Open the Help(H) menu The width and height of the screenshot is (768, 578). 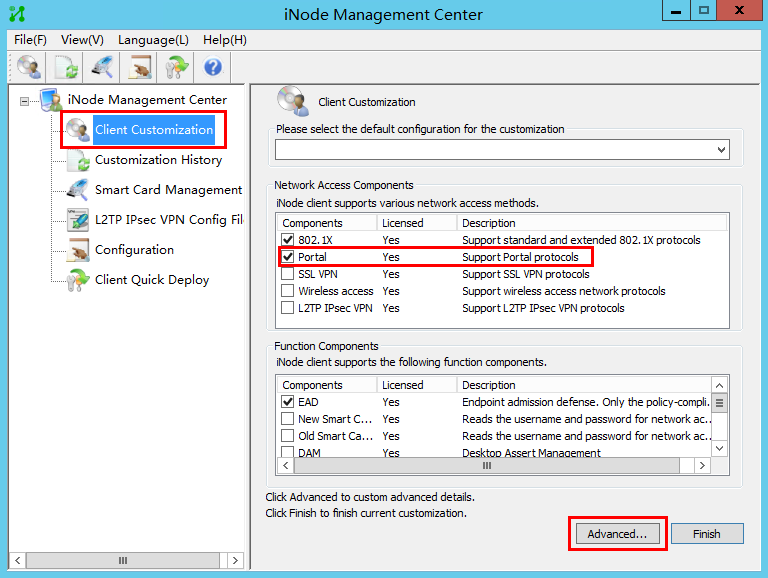pos(225,40)
